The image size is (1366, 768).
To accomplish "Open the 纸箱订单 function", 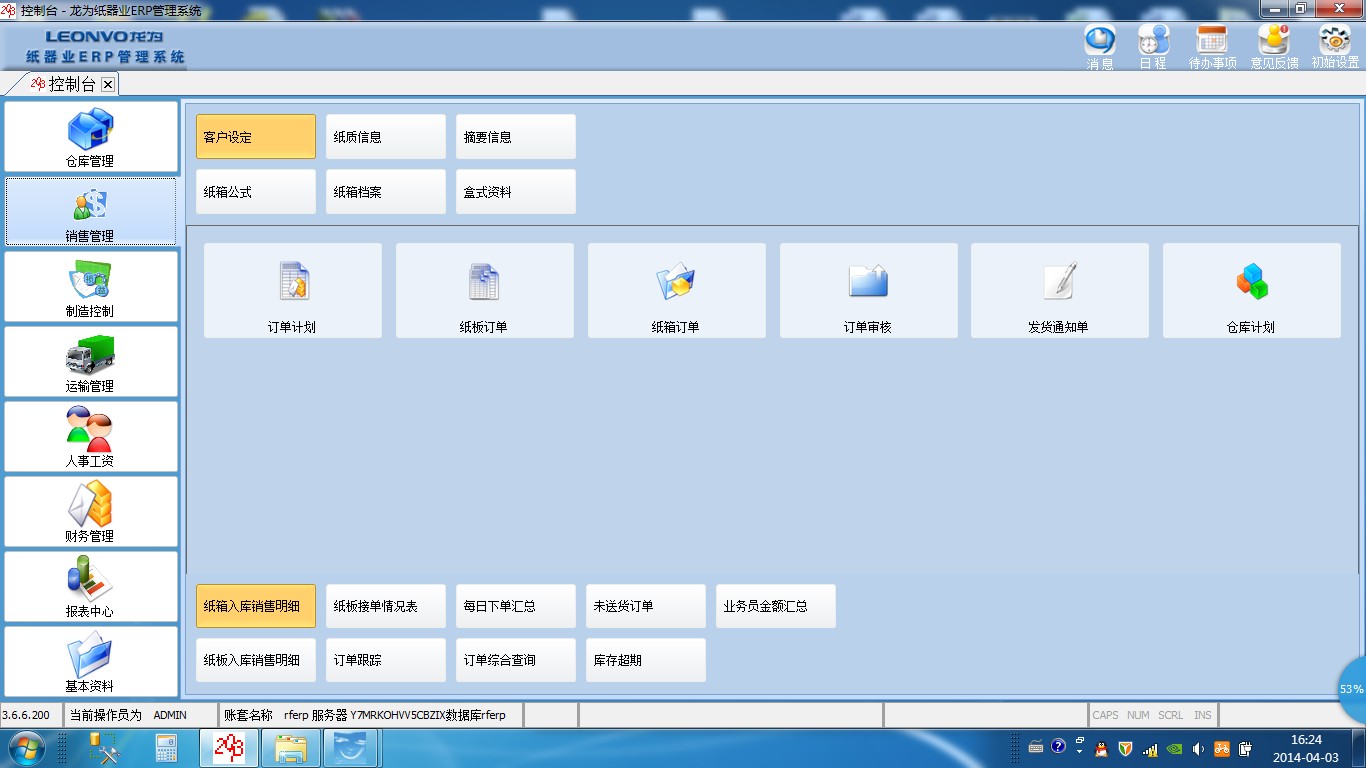I will tap(676, 290).
